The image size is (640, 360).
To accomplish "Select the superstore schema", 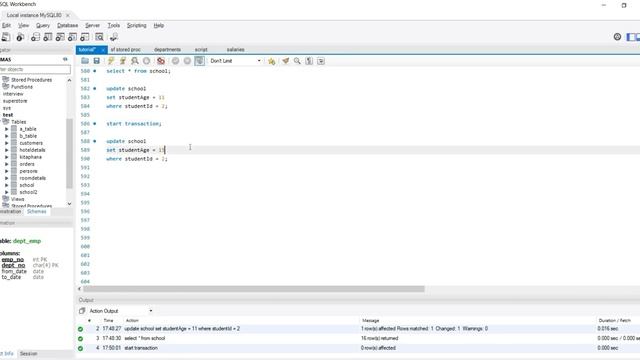I will pyautogui.click(x=15, y=101).
